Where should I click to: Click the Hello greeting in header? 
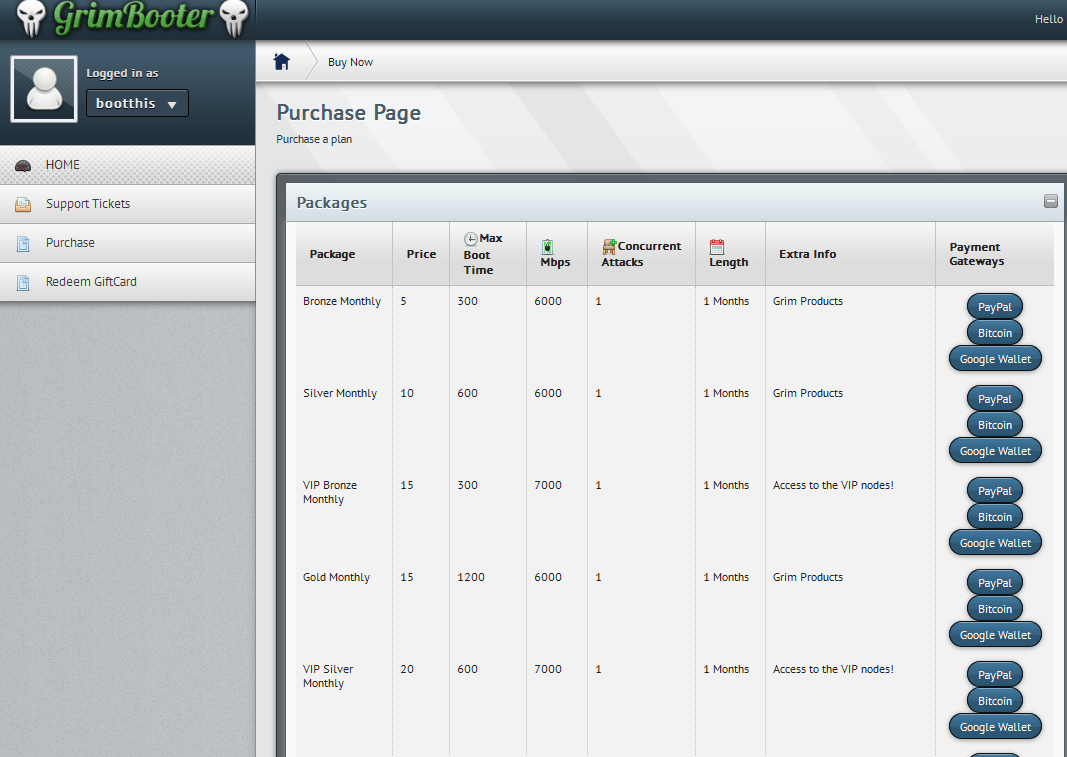[1049, 19]
